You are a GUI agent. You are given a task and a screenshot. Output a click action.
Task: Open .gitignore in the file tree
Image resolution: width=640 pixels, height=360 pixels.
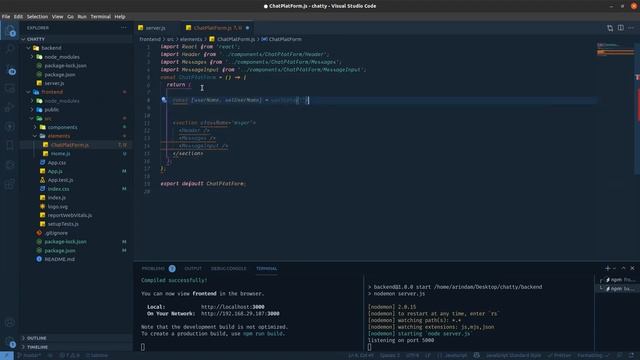[x=56, y=233]
